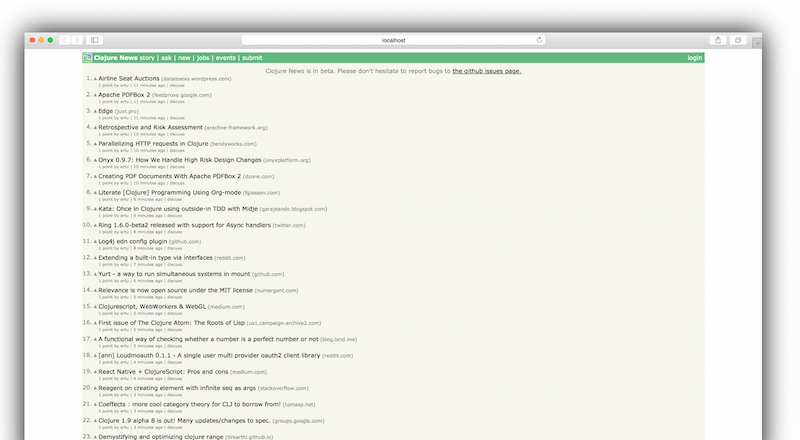
Task: Go forward with Safari's forward arrow
Action: (x=77, y=40)
